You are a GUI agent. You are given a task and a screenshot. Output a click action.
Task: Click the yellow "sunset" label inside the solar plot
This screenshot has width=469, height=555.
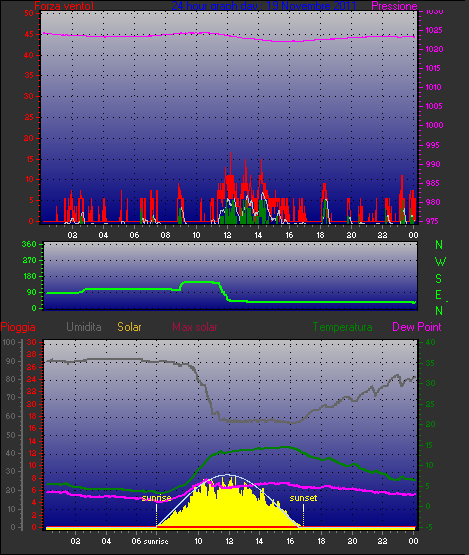[x=303, y=498]
